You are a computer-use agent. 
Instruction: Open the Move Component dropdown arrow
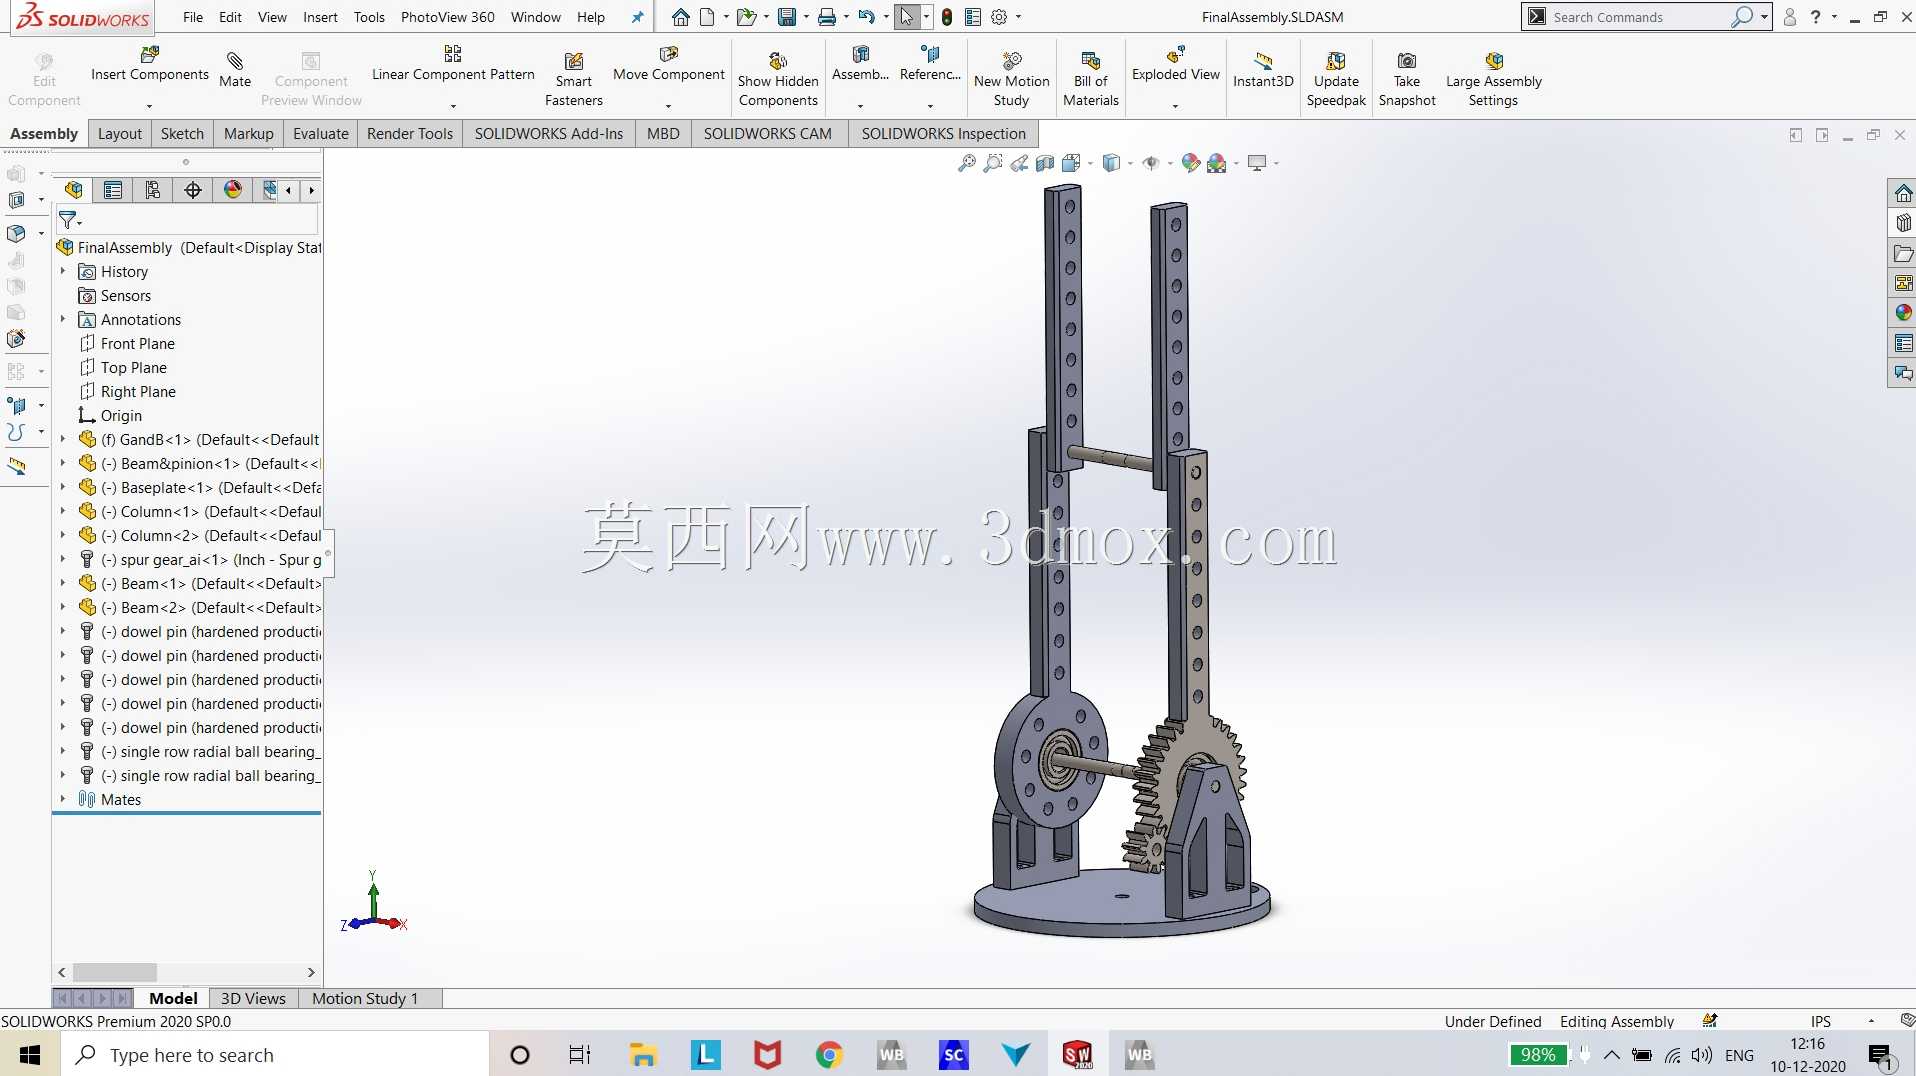[x=669, y=106]
